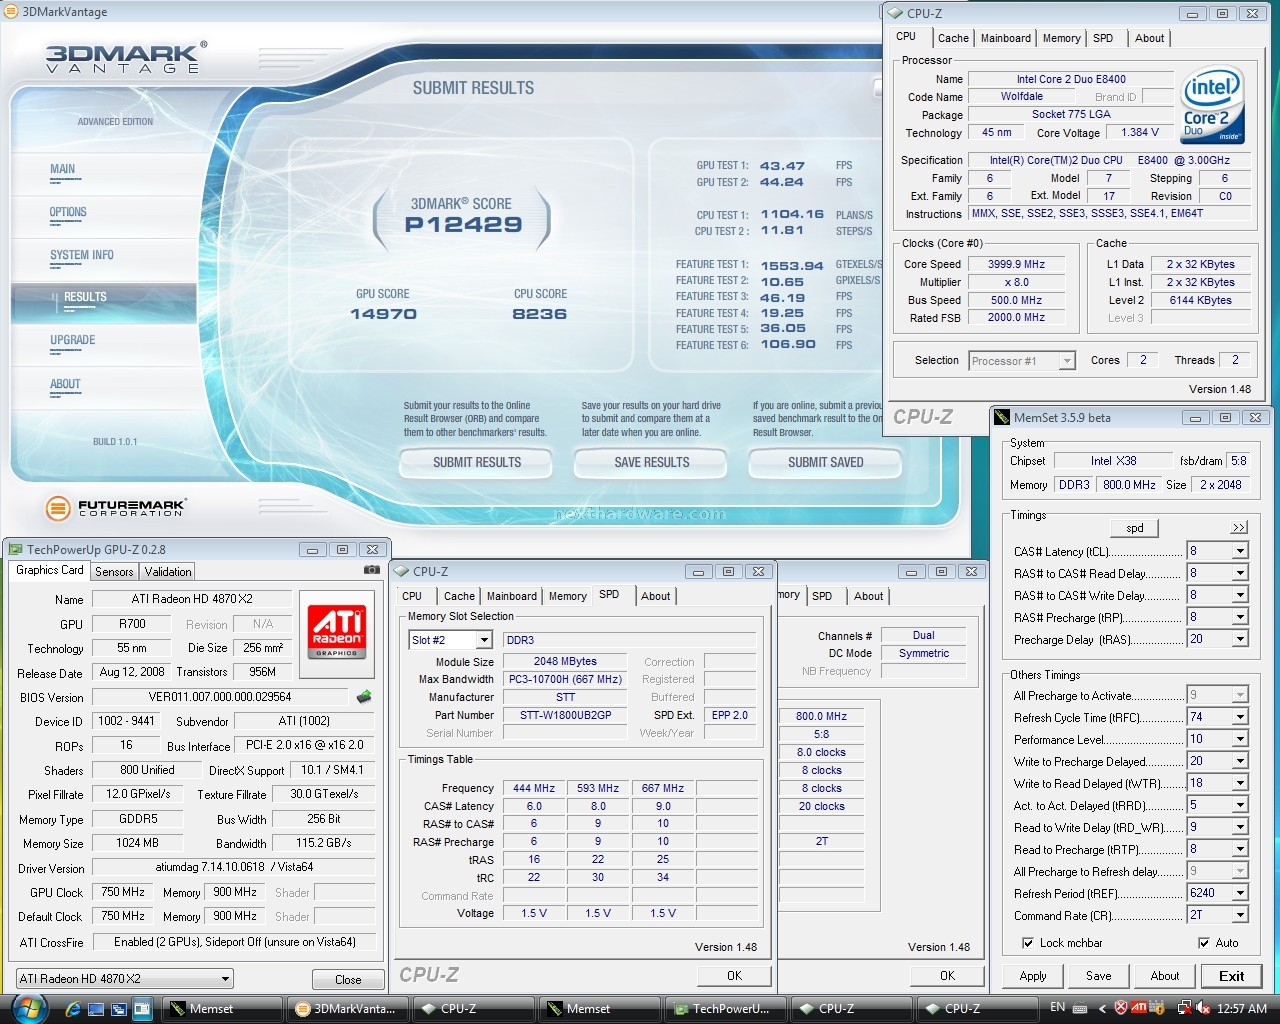Open the ATI tray icon in notification area
The image size is (1280, 1024).
coord(1139,1008)
